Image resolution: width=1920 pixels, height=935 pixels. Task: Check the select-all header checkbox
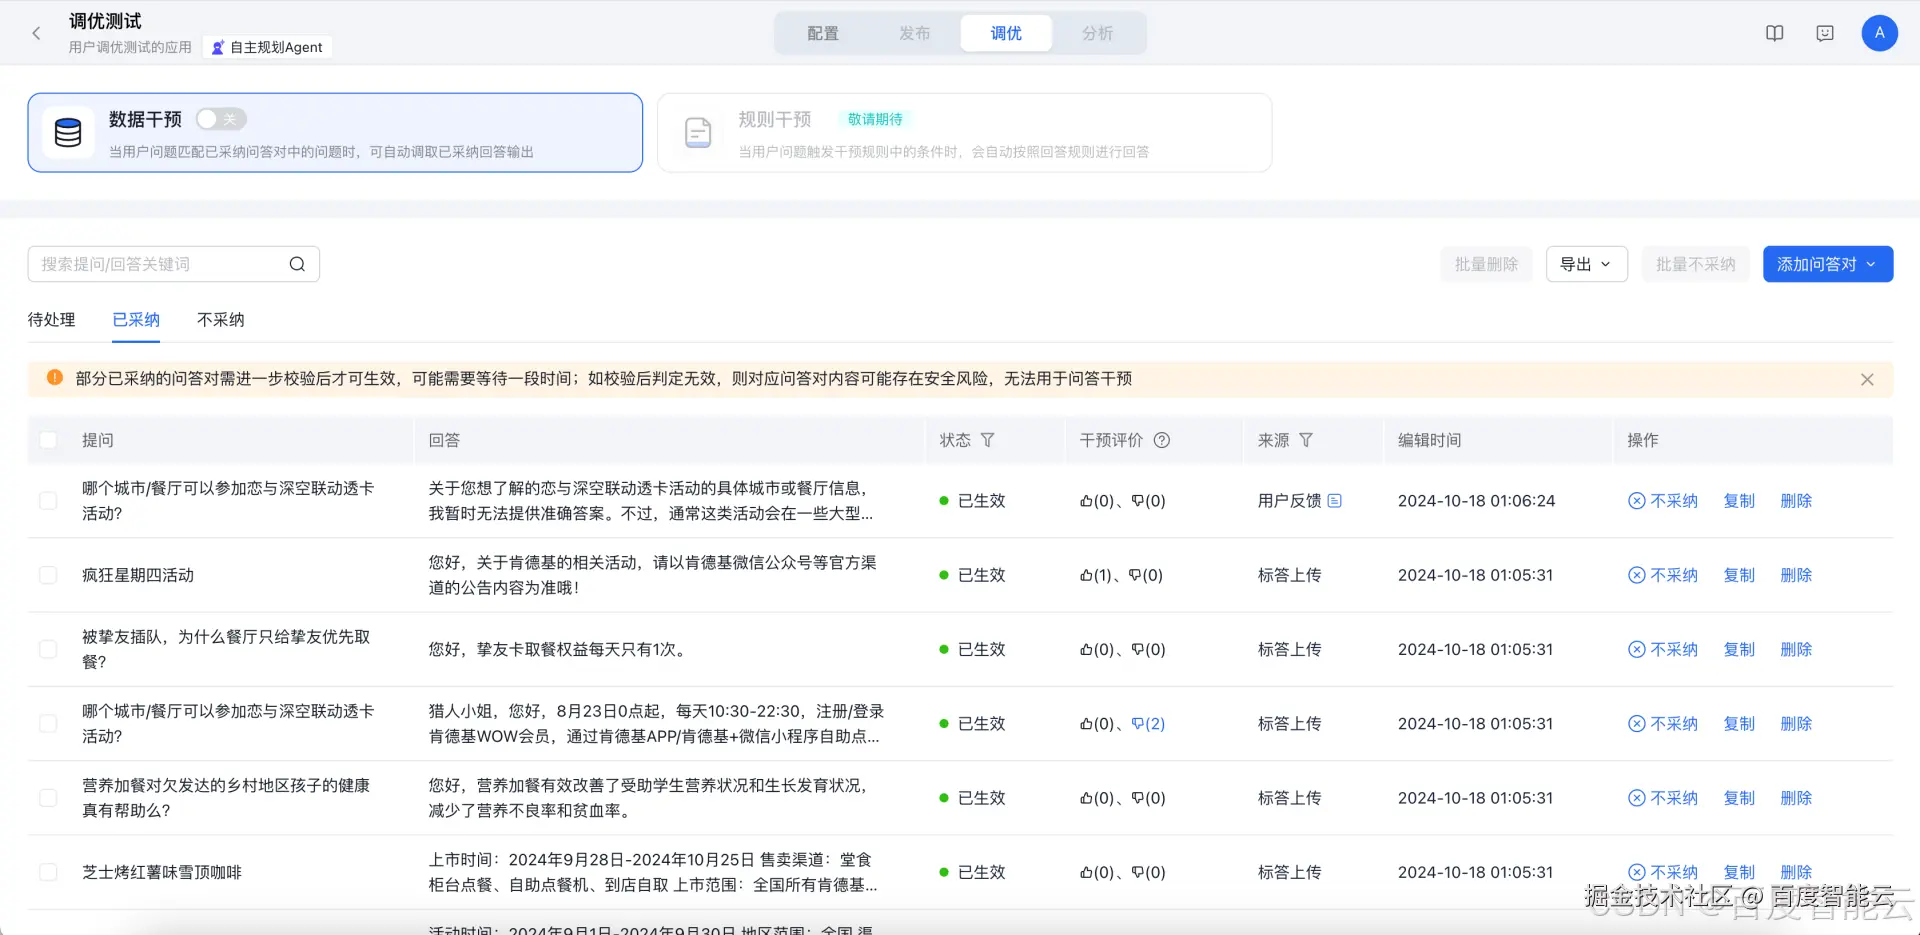48,440
